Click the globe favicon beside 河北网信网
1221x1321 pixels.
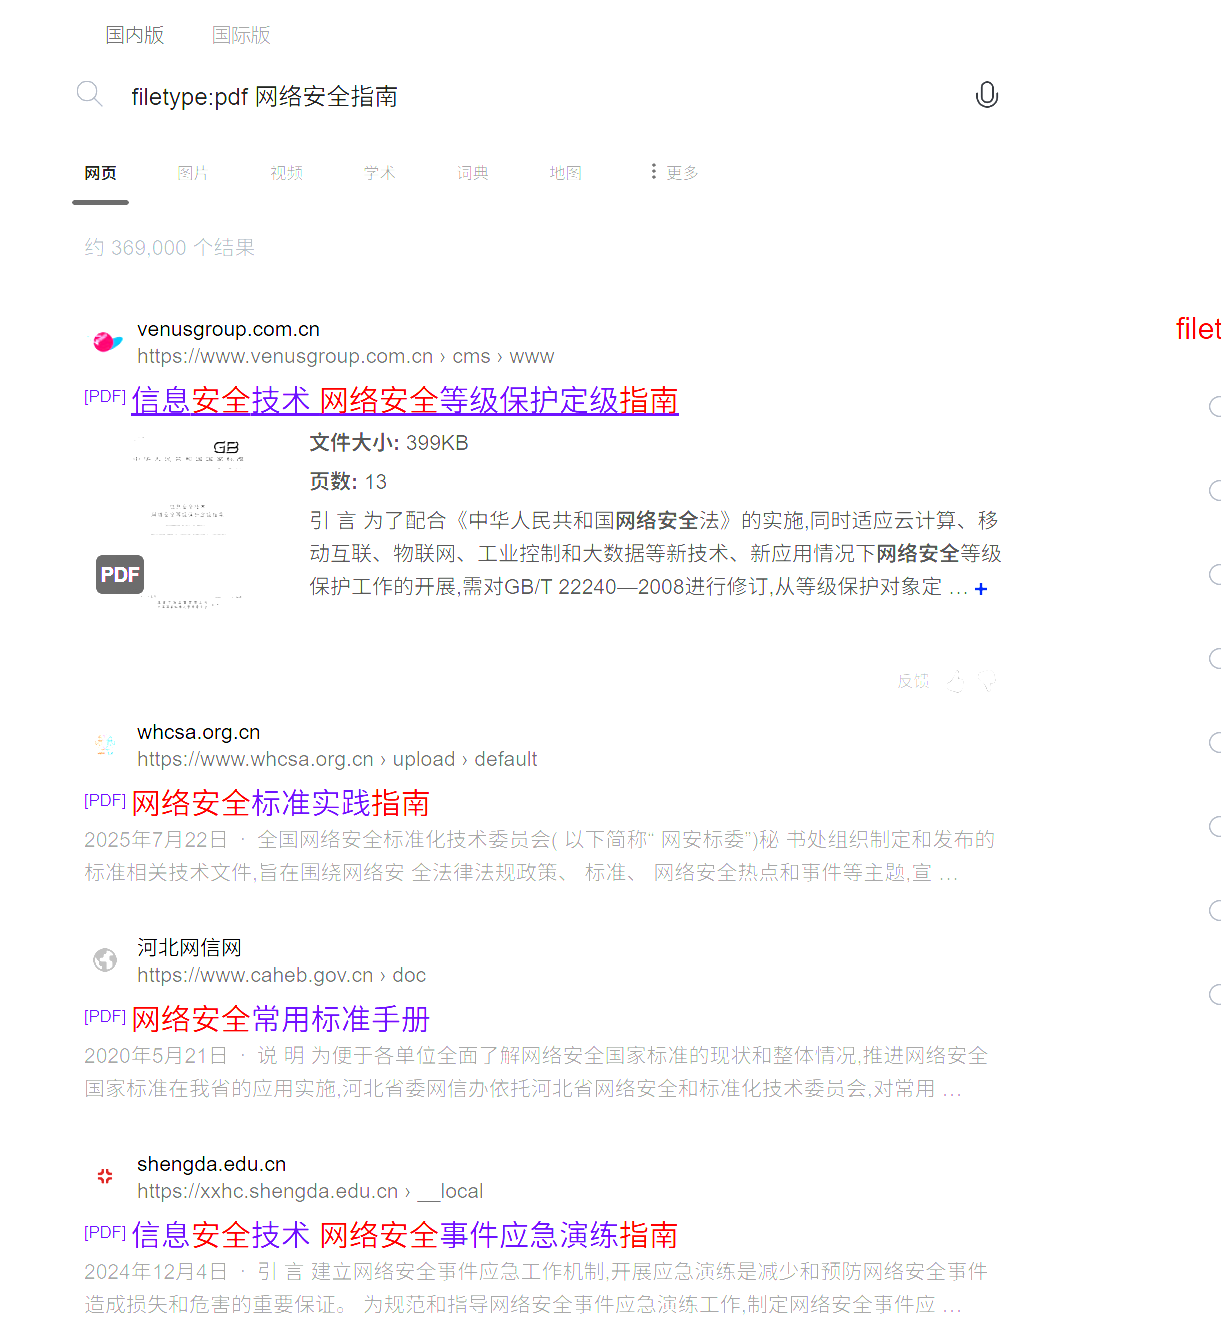[105, 960]
